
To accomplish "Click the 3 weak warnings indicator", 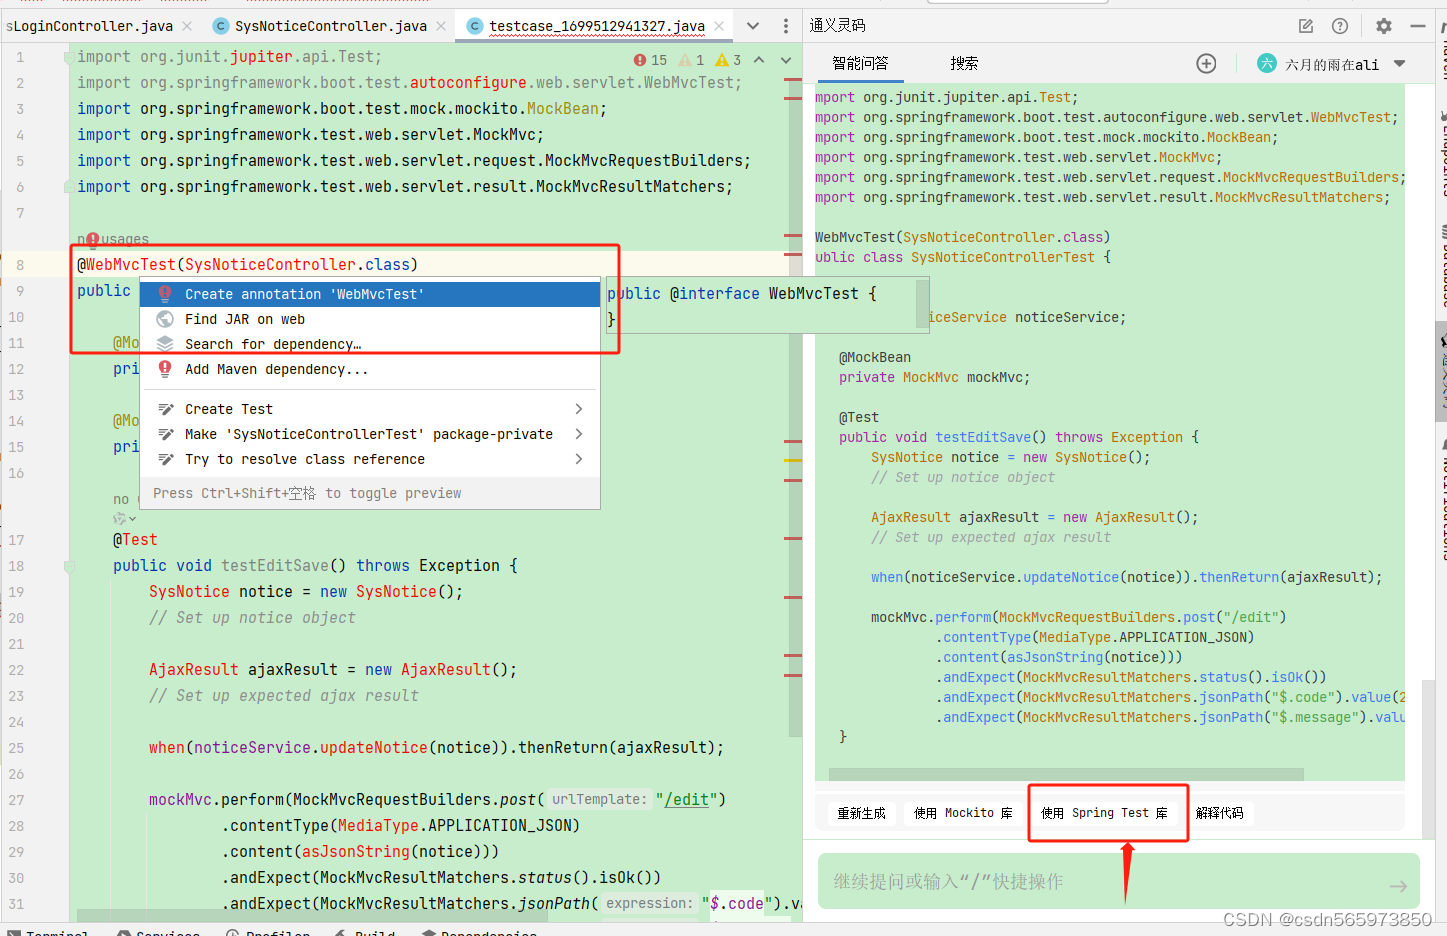I will [x=728, y=60].
